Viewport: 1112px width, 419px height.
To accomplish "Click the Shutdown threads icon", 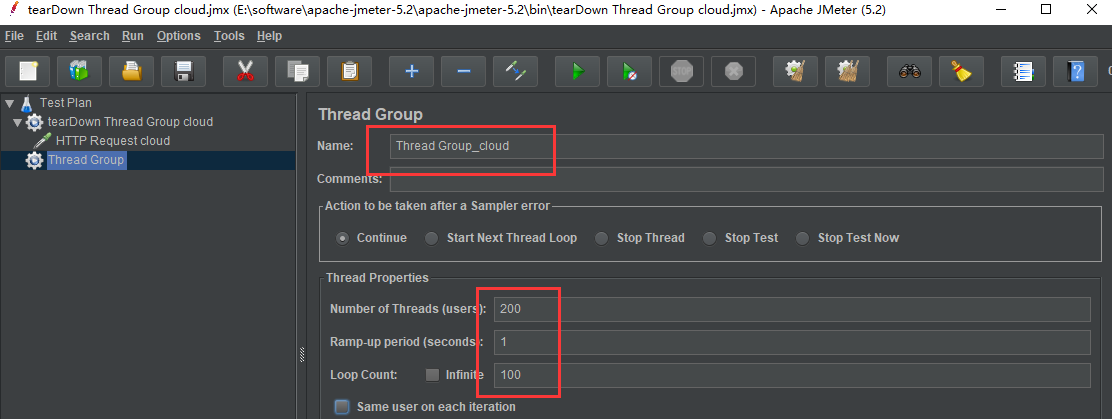I will [733, 71].
